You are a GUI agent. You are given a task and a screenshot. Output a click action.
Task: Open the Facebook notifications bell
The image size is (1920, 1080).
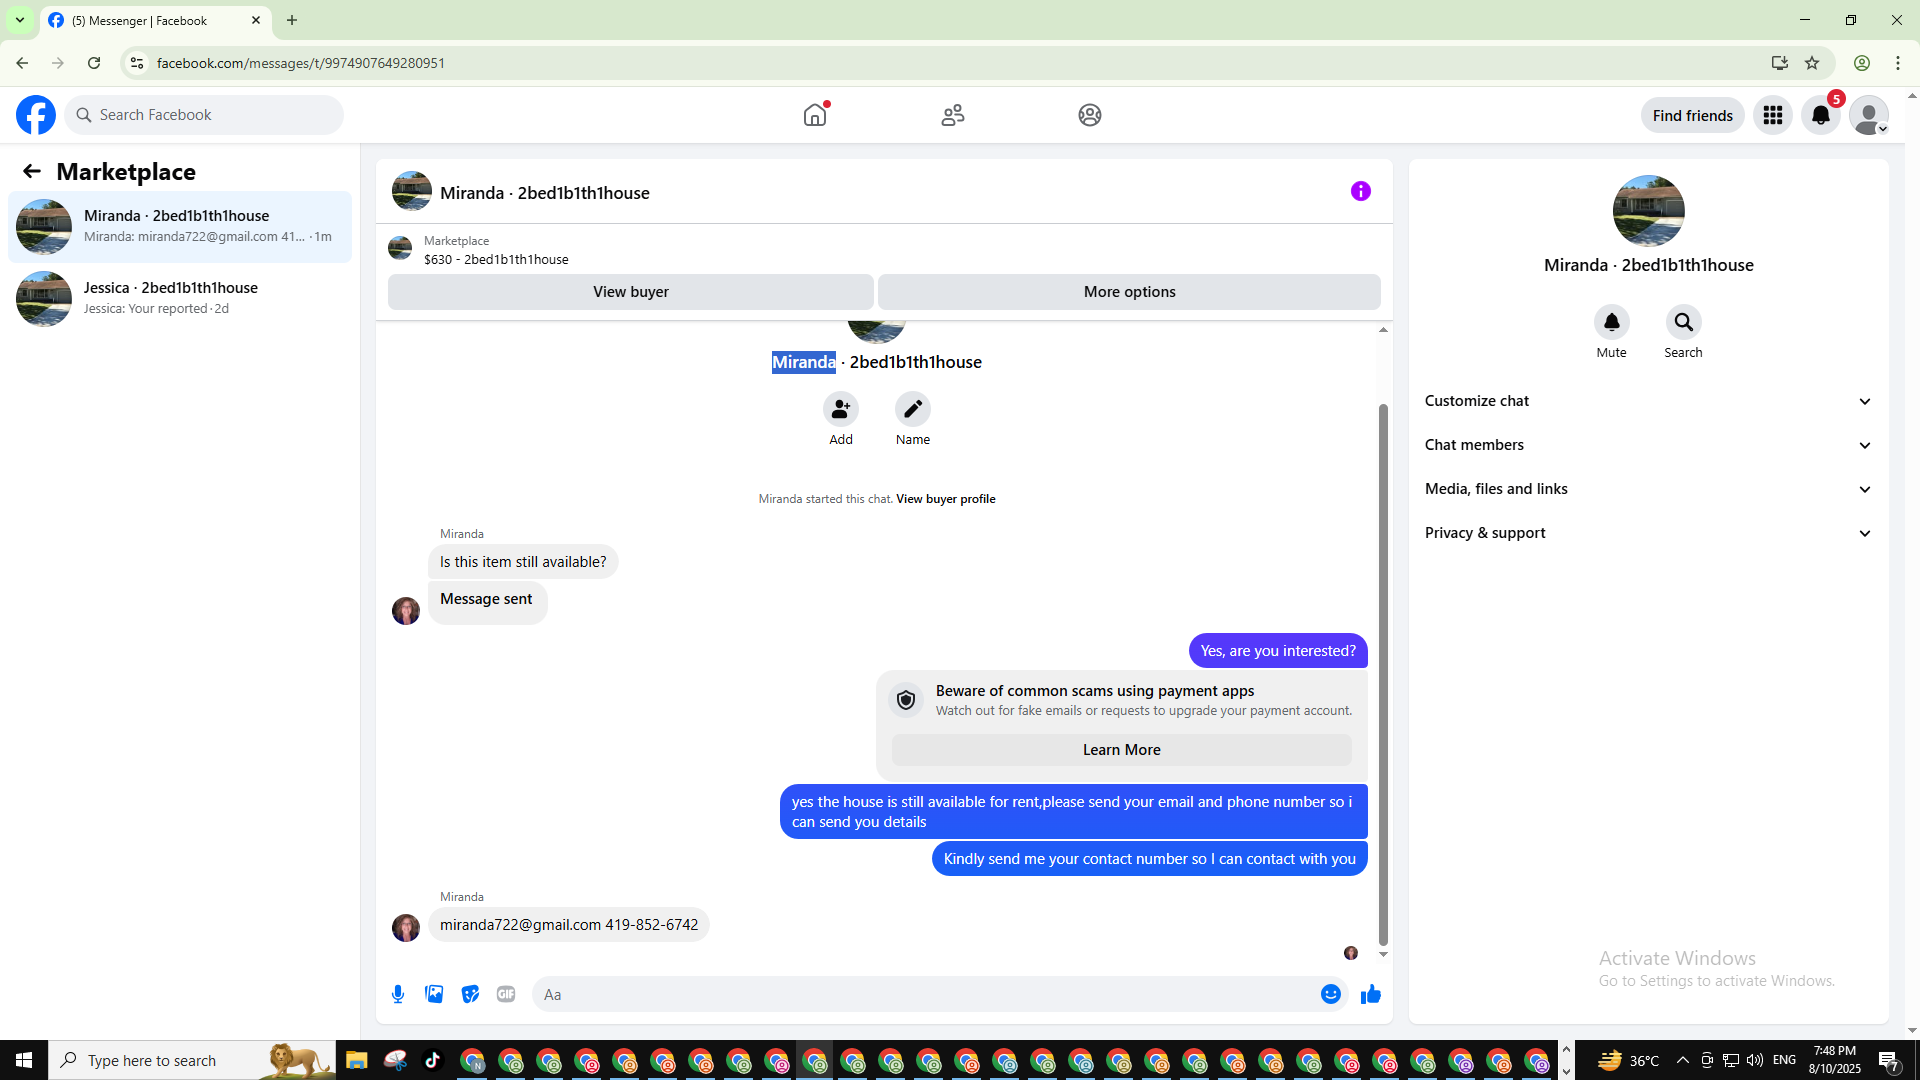1820,115
